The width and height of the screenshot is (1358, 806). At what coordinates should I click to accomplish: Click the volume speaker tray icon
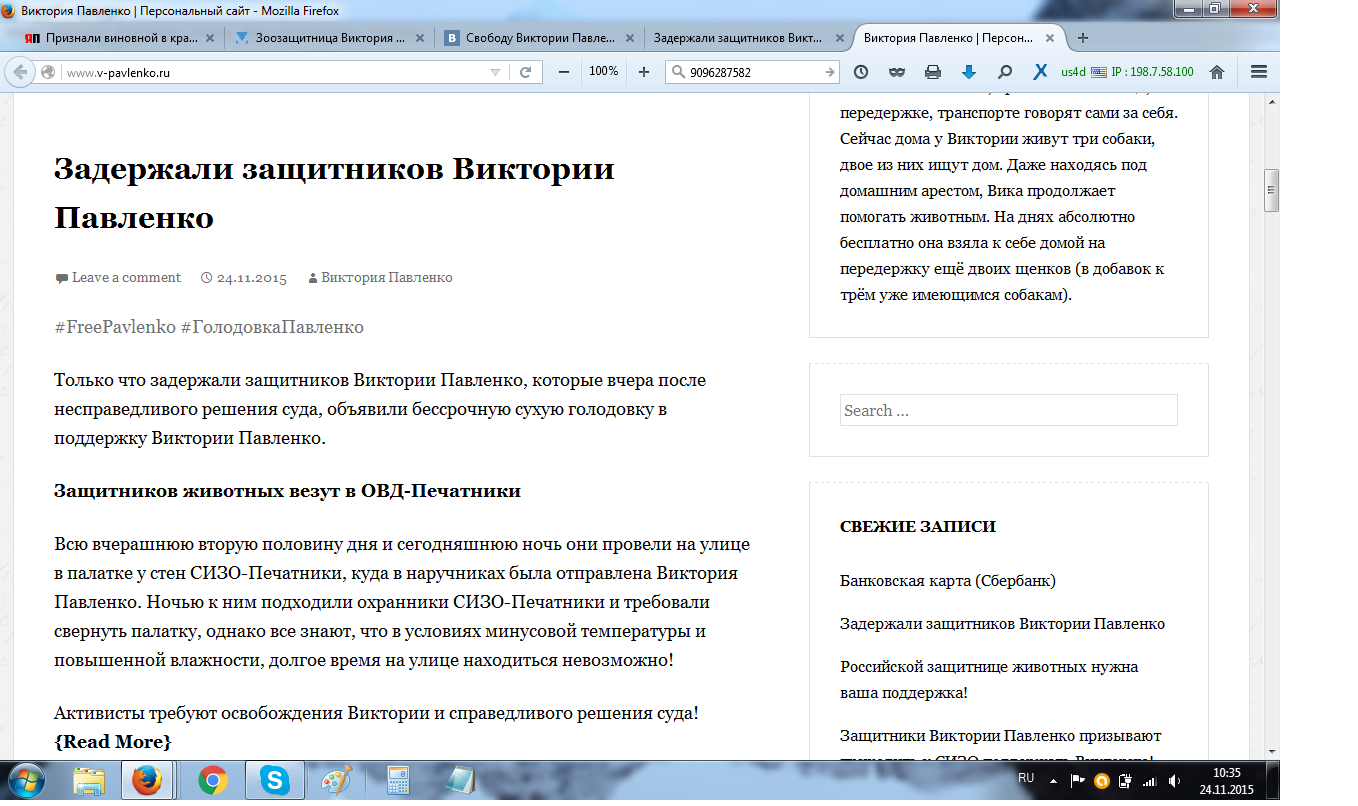1173,781
